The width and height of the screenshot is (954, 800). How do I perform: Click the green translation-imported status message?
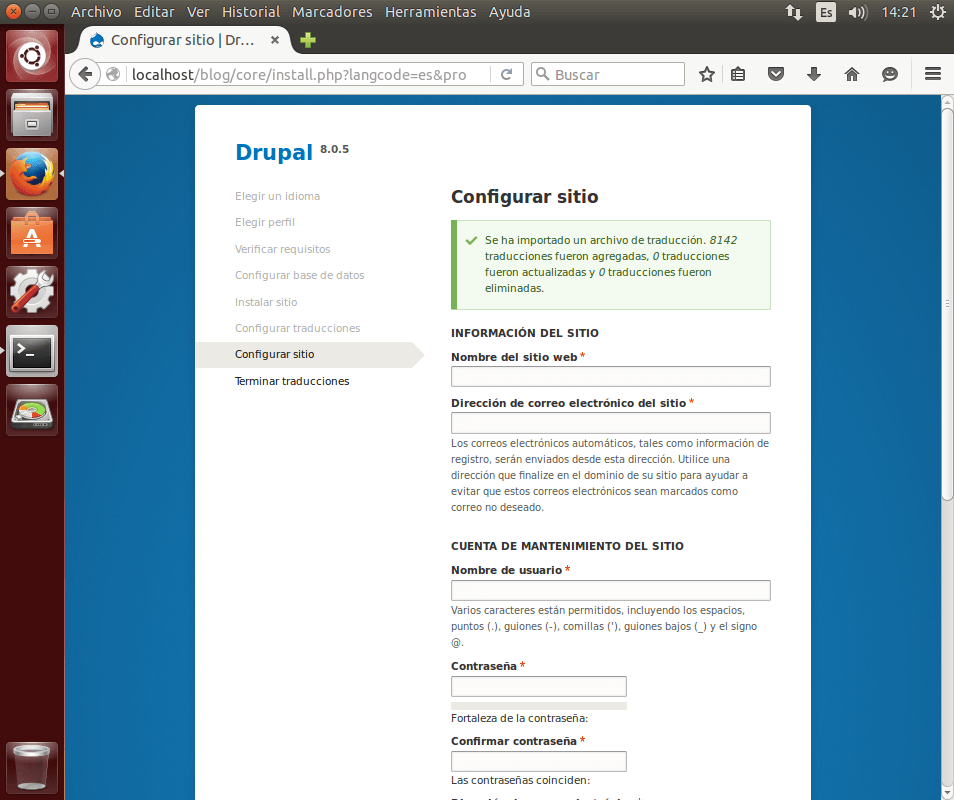pos(610,265)
